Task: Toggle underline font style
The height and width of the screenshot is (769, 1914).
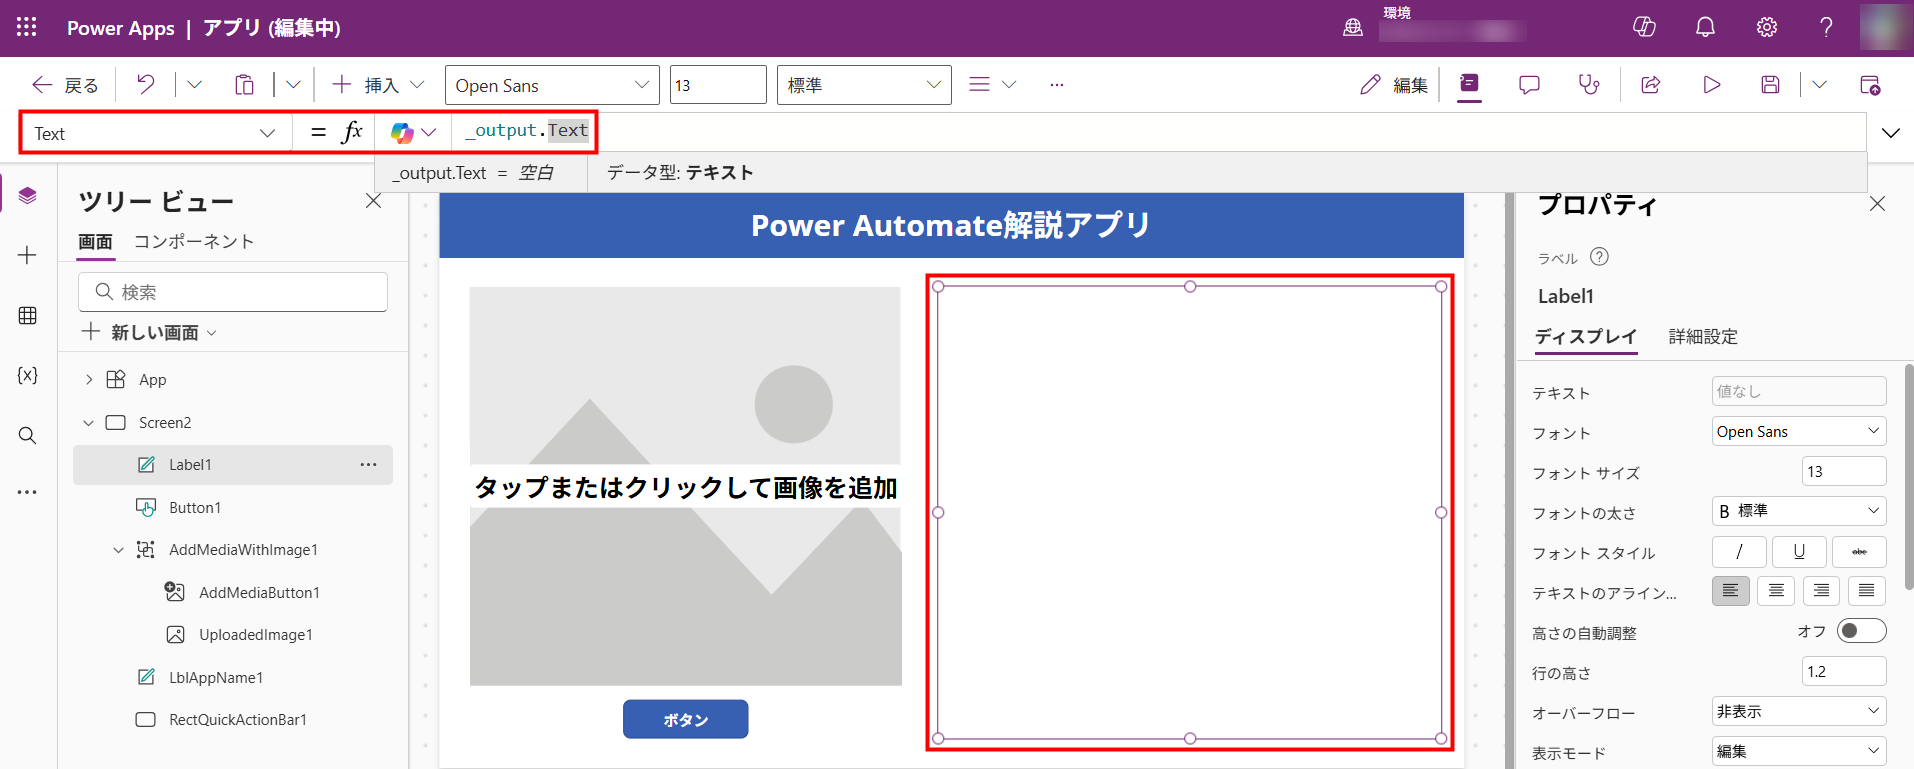Action: click(1799, 552)
